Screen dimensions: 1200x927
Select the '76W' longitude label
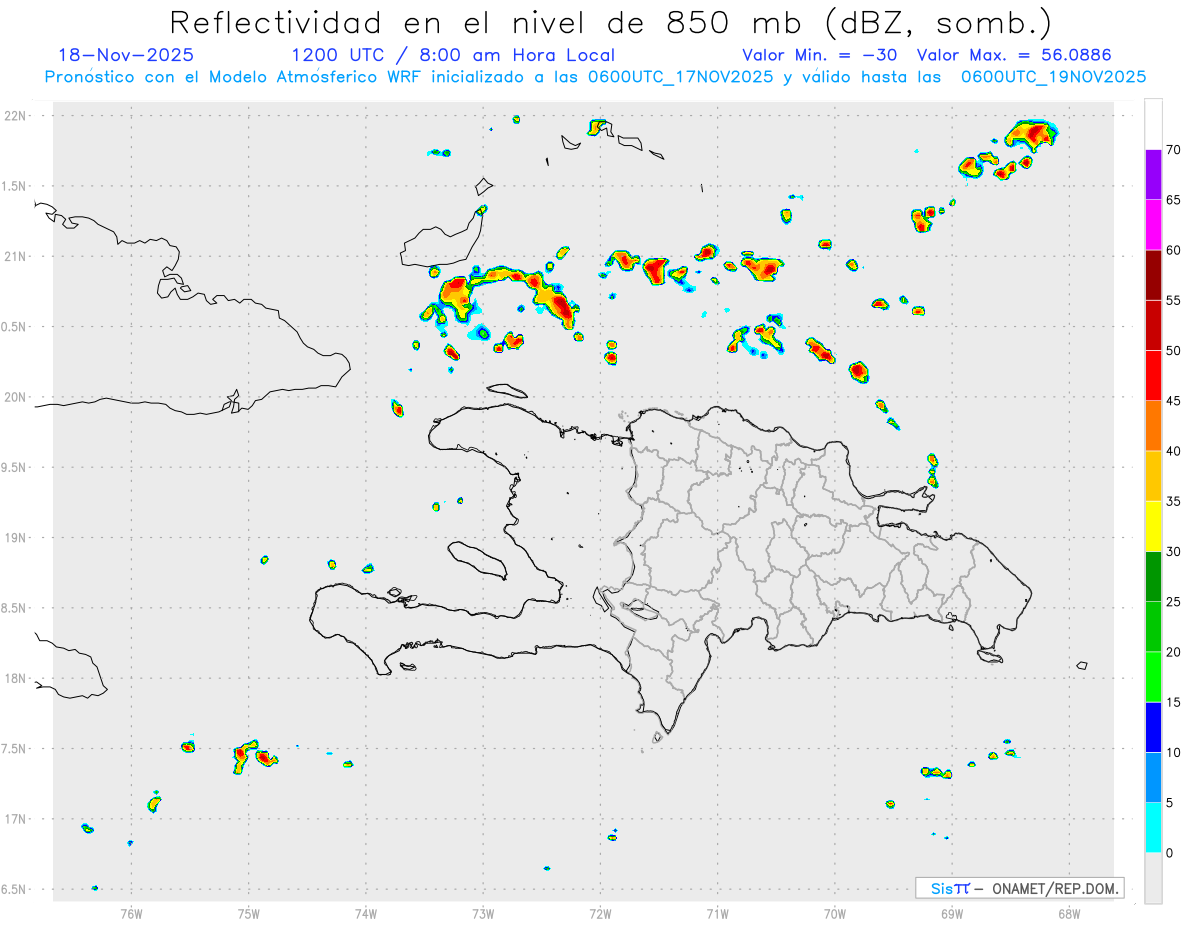point(131,912)
